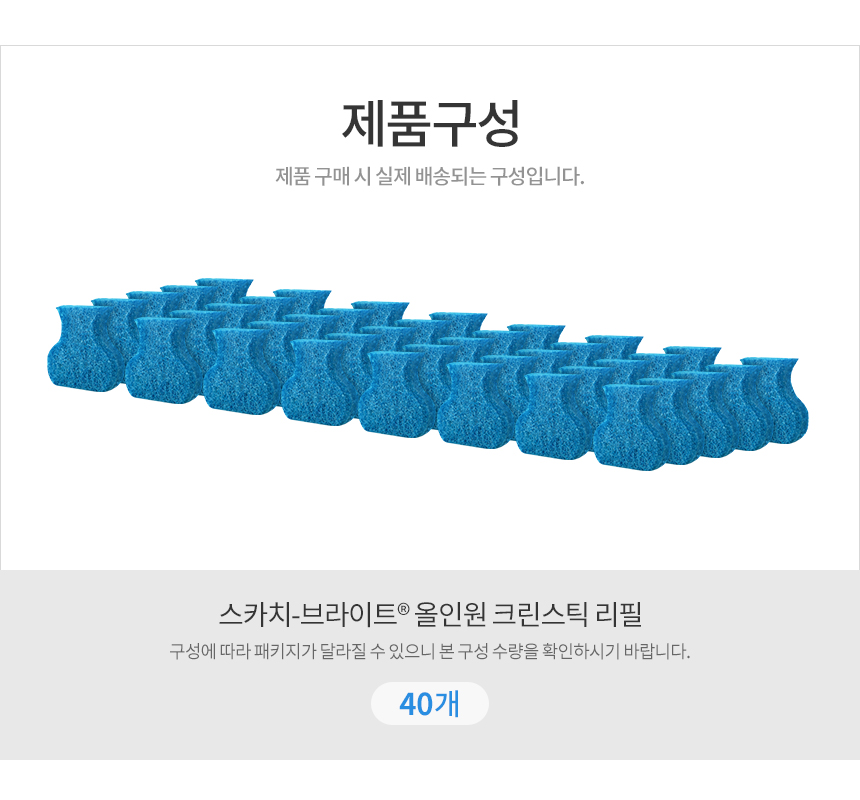This screenshot has width=860, height=800.
Task: Select the sixth front-row sponge from left
Action: (x=474, y=405)
